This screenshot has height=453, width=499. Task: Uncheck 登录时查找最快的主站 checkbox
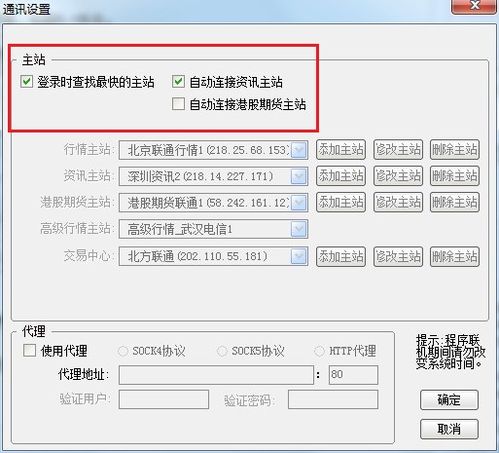pos(26,82)
